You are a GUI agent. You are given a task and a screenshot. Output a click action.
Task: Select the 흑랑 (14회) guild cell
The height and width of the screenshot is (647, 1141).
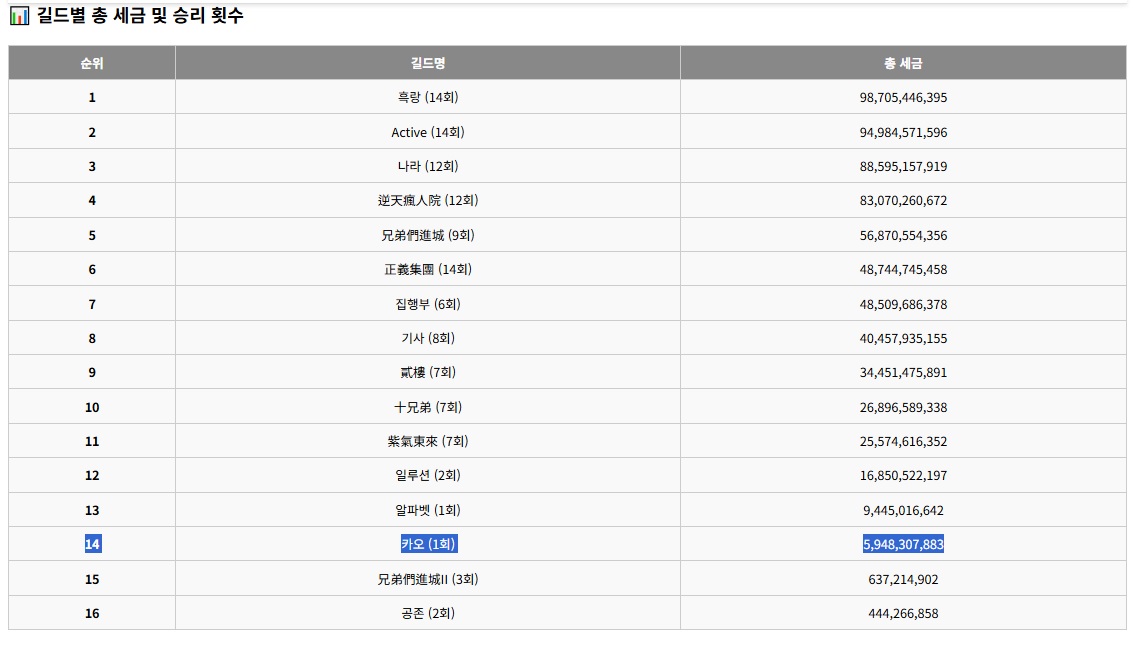pyautogui.click(x=428, y=98)
